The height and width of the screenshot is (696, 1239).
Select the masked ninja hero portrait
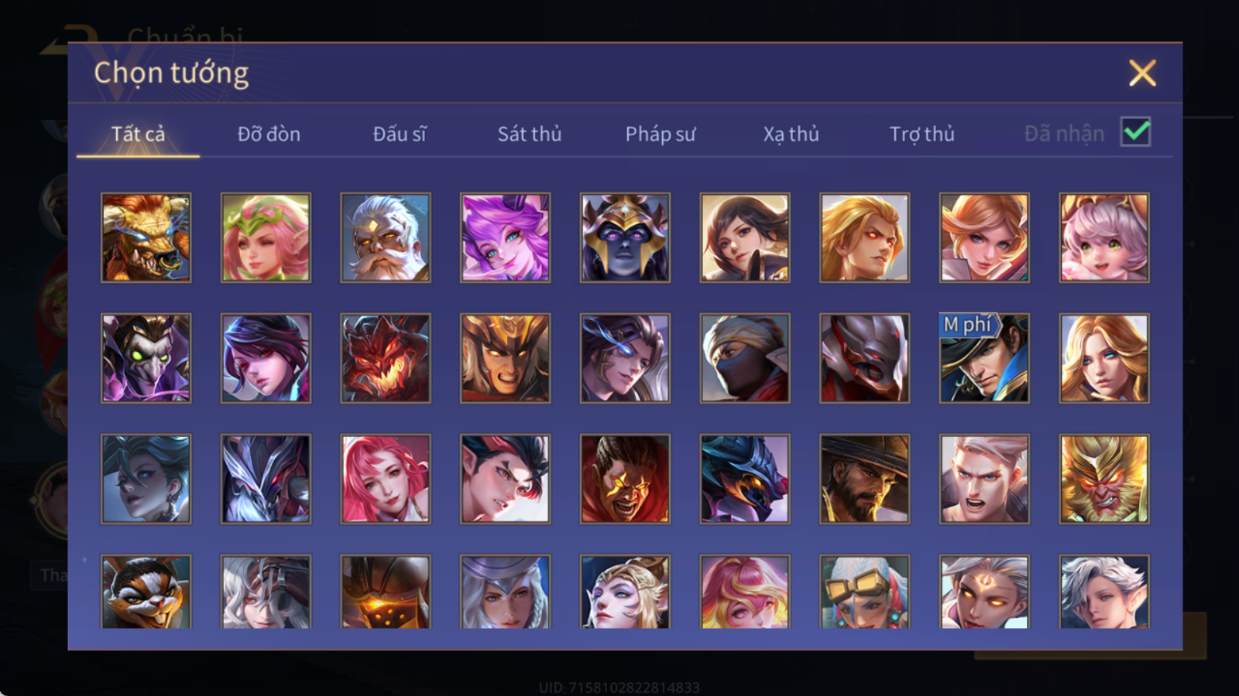pos(745,358)
